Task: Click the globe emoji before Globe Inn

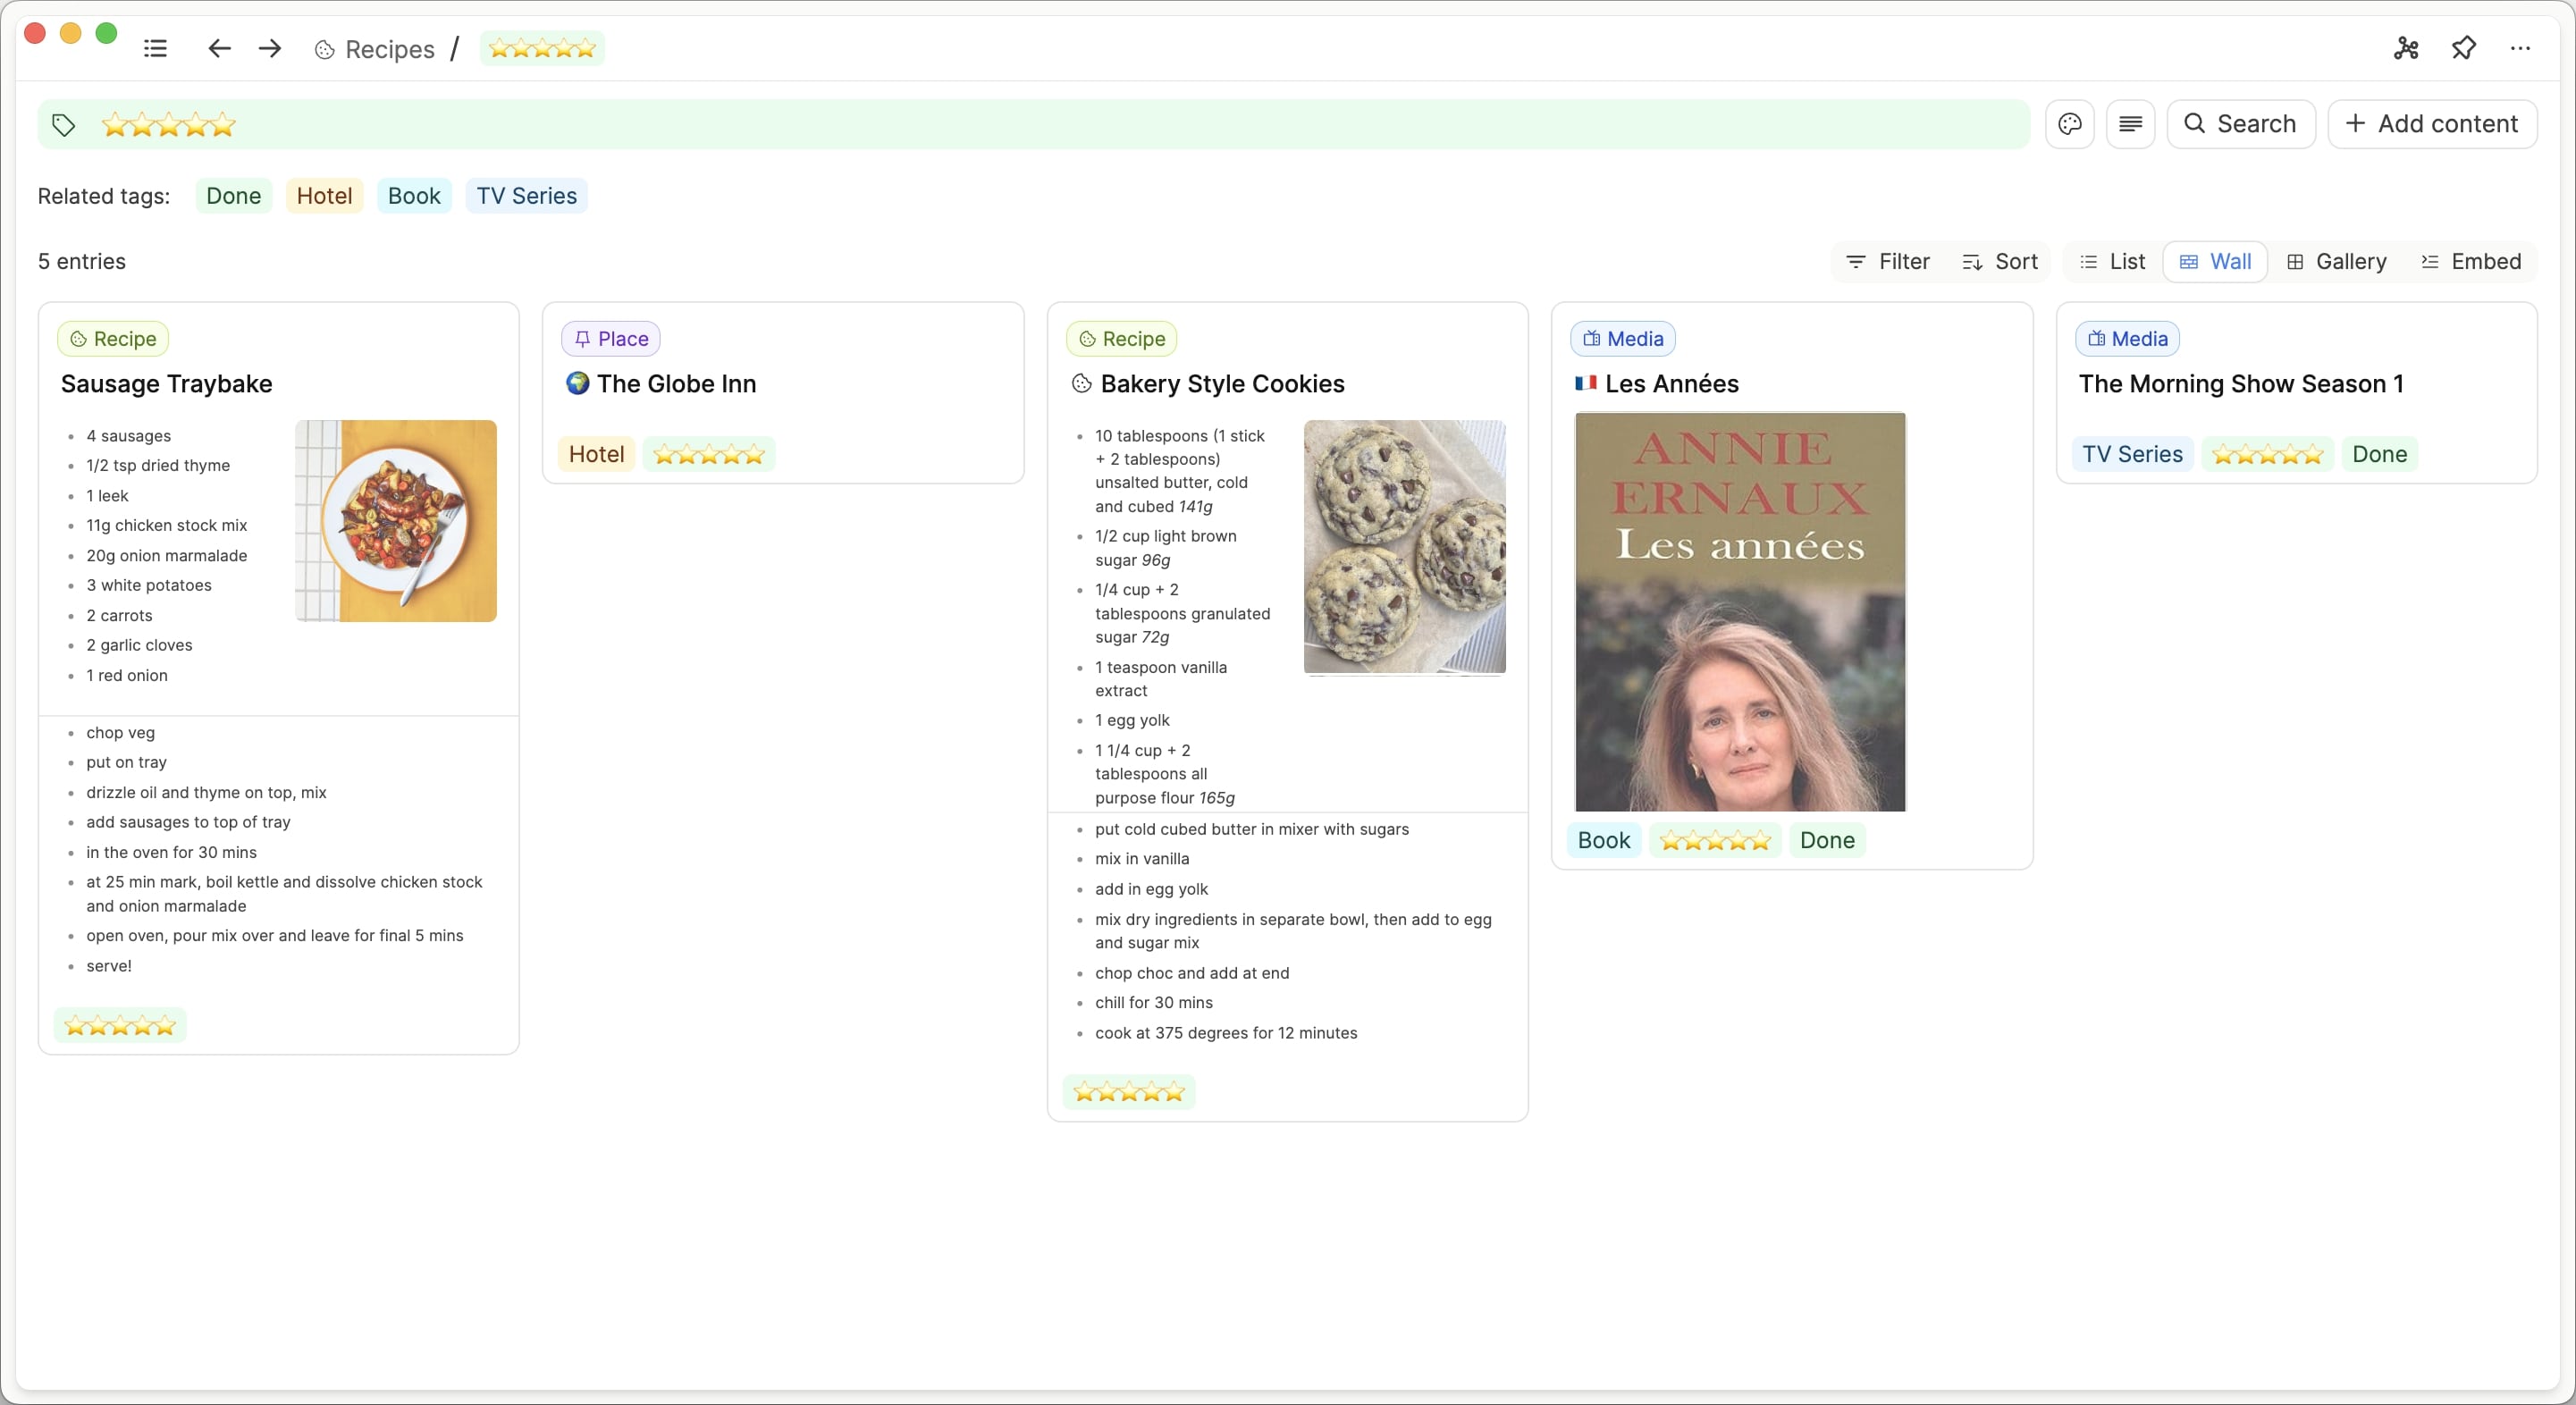Action: tap(578, 383)
